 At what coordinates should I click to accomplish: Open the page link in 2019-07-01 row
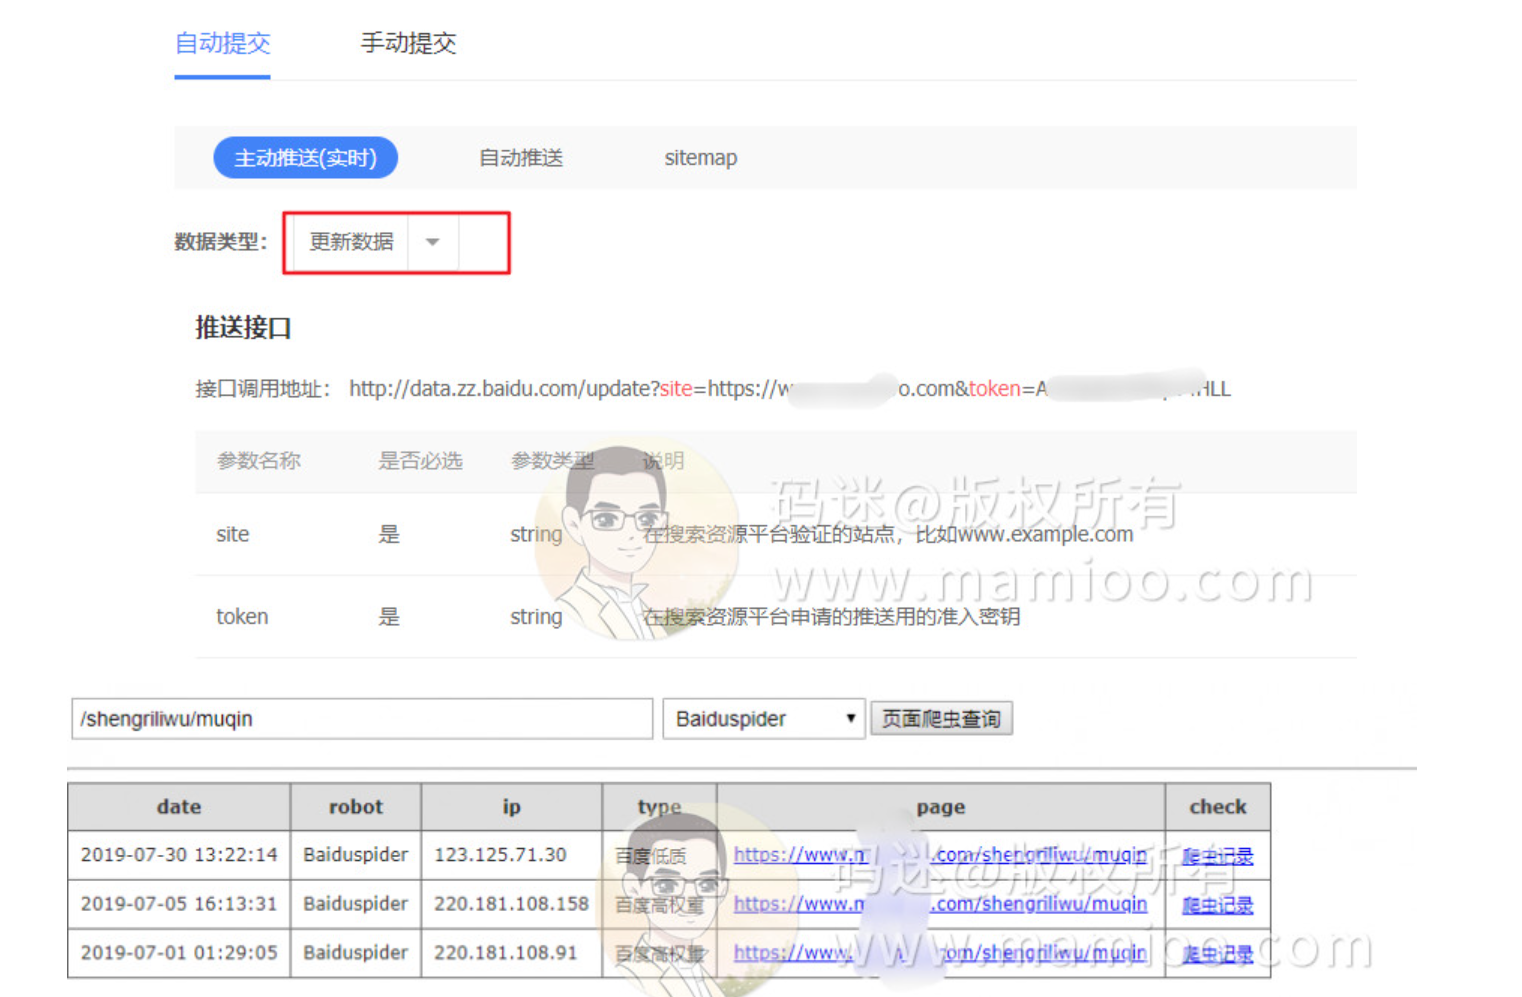[x=940, y=953]
